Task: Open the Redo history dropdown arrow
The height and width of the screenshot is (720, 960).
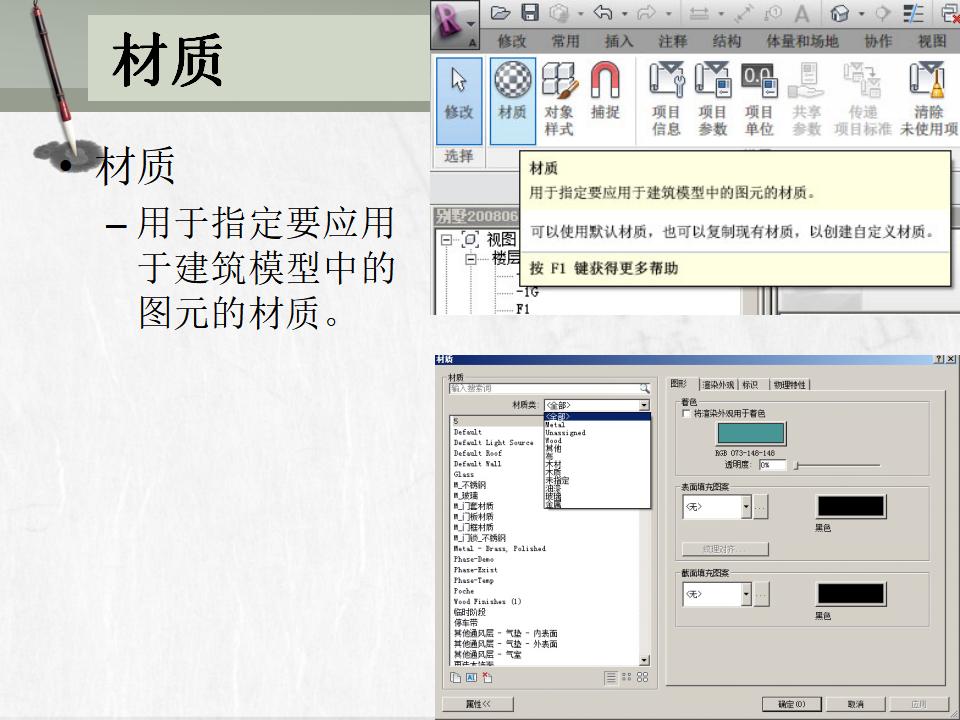Action: (x=669, y=13)
